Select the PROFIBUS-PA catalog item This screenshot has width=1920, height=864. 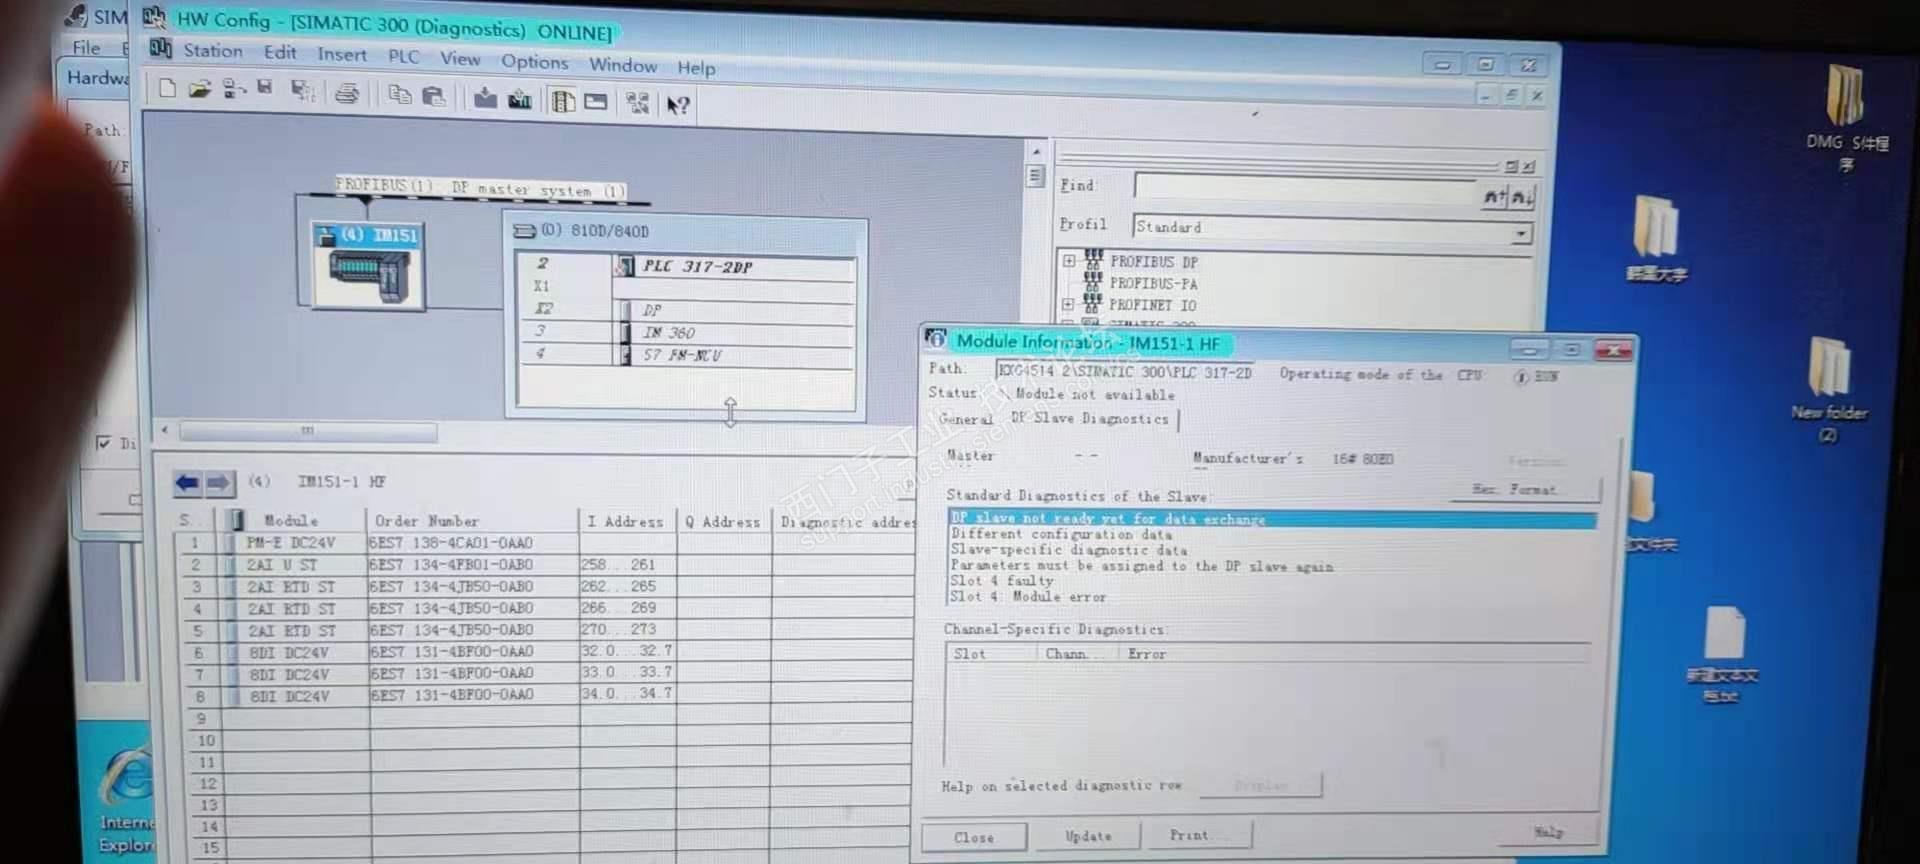pos(1153,284)
